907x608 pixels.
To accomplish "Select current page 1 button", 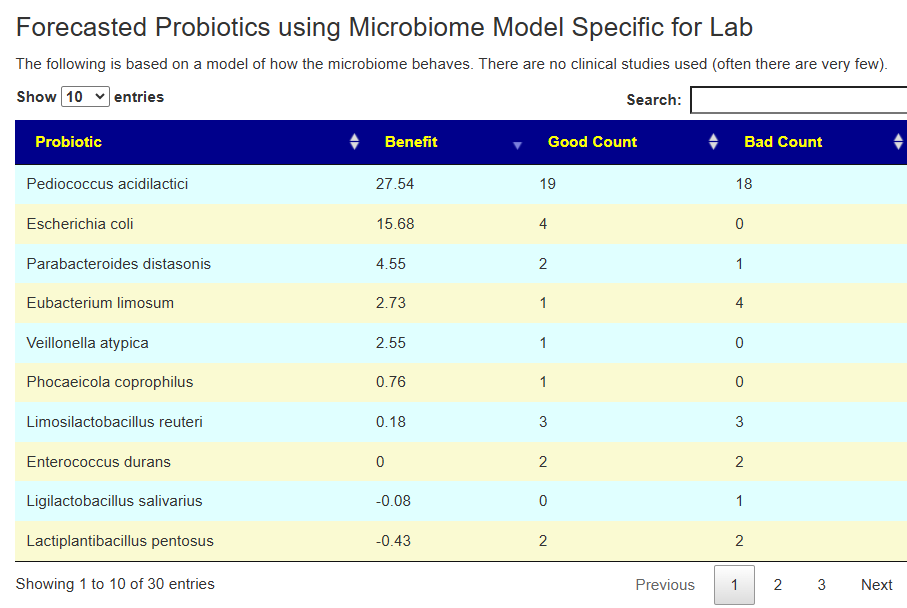I will (734, 585).
